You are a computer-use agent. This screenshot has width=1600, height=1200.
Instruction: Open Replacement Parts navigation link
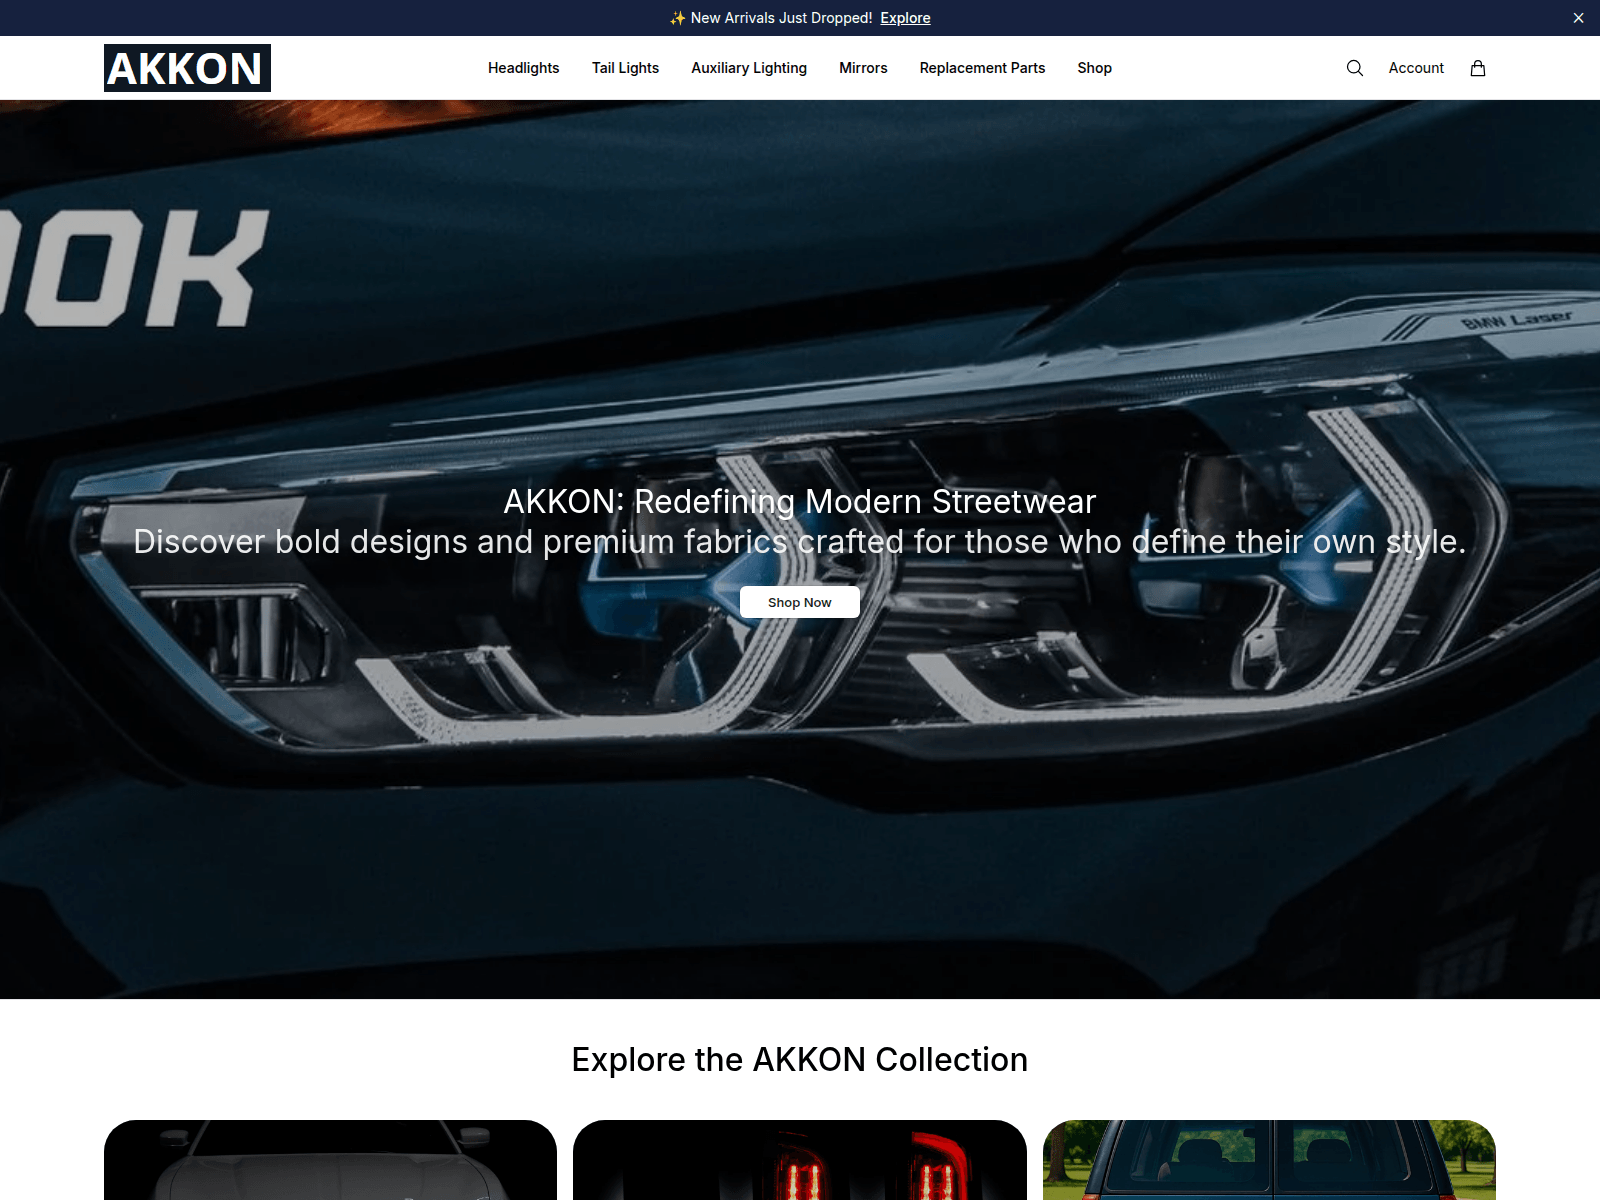(982, 68)
